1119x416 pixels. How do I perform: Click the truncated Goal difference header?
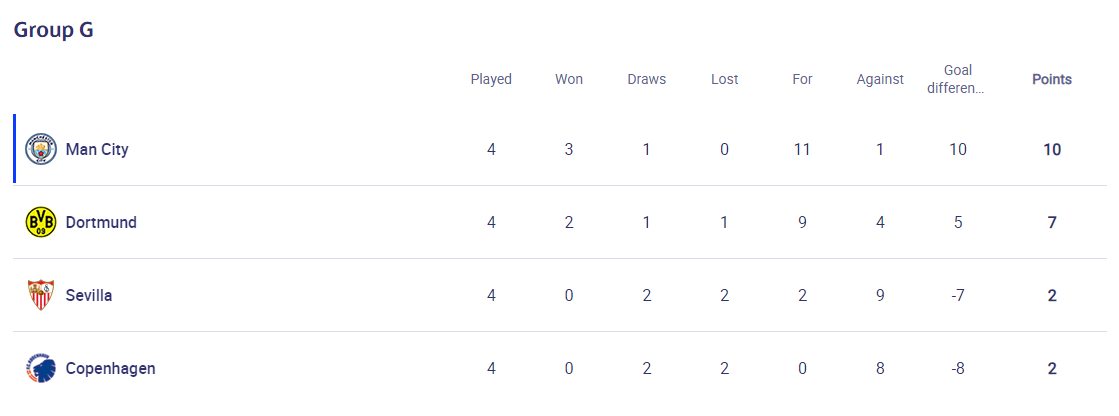click(958, 79)
